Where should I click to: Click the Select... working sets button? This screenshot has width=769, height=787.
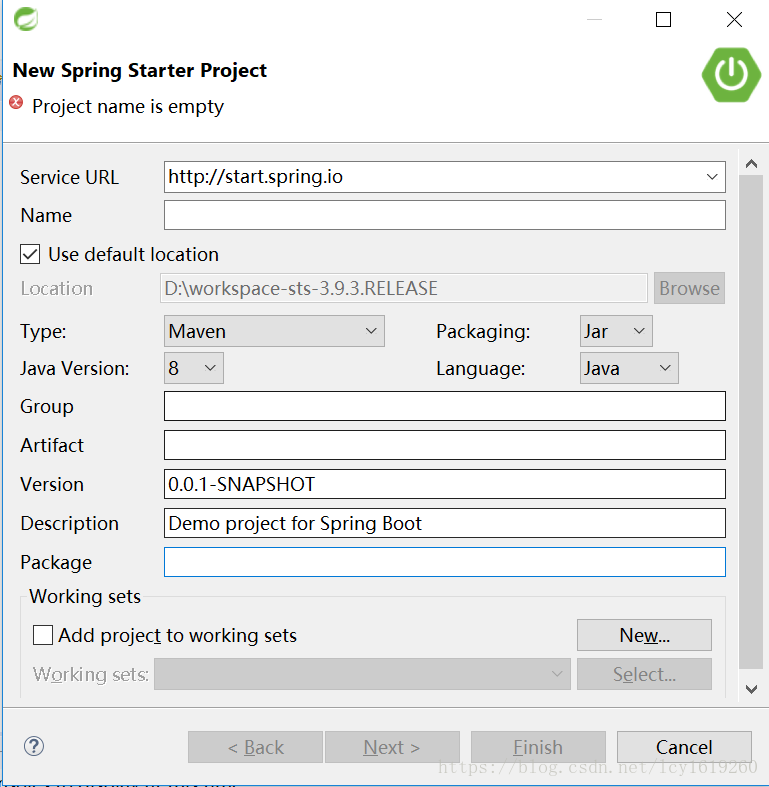click(x=644, y=674)
